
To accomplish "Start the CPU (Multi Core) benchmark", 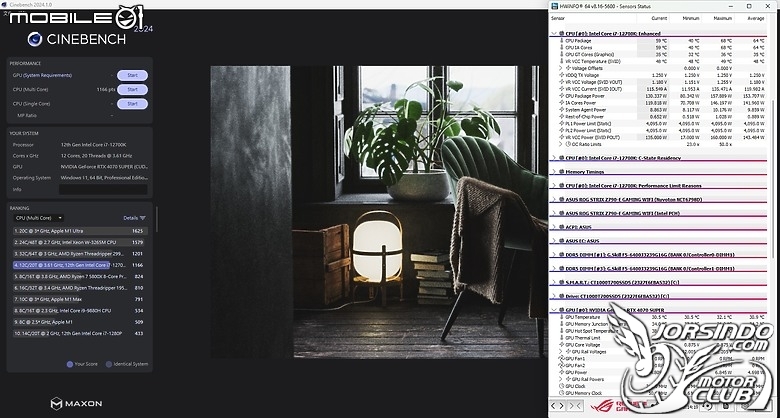I will click(x=132, y=90).
